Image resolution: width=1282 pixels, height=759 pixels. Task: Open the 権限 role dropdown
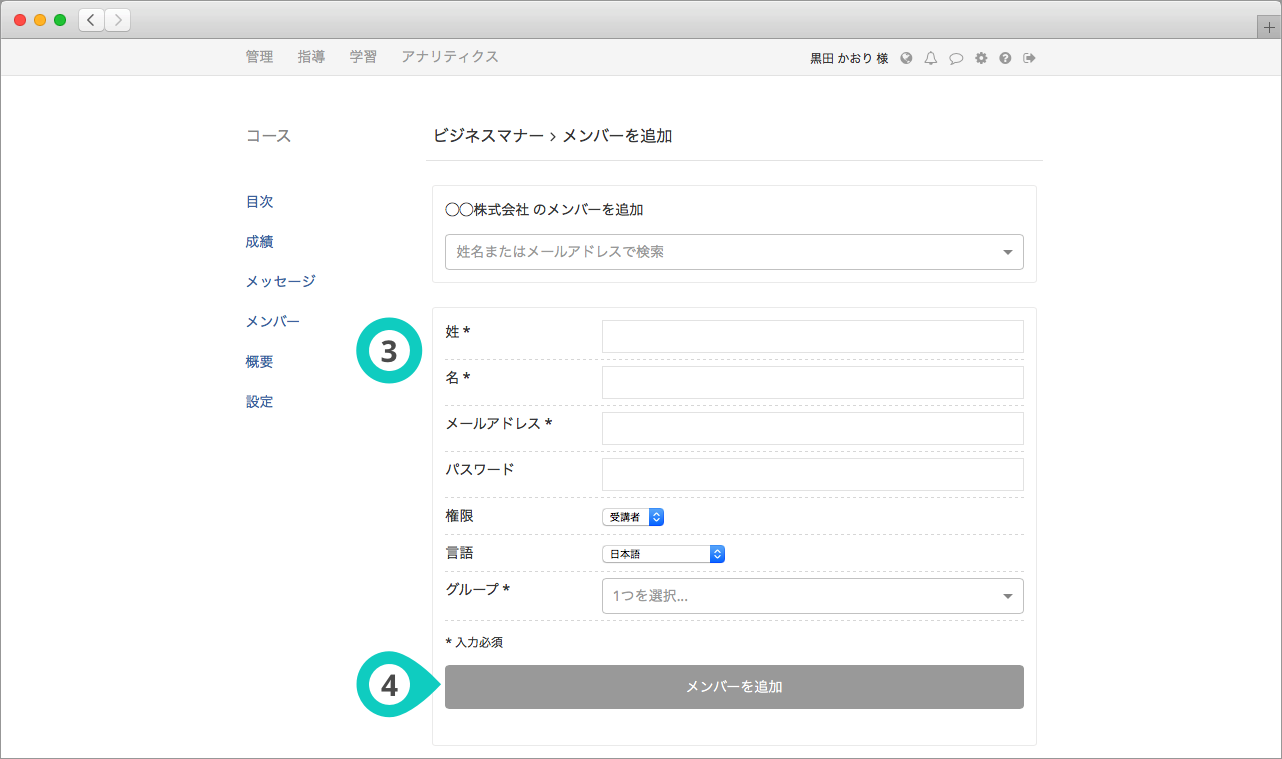click(633, 517)
